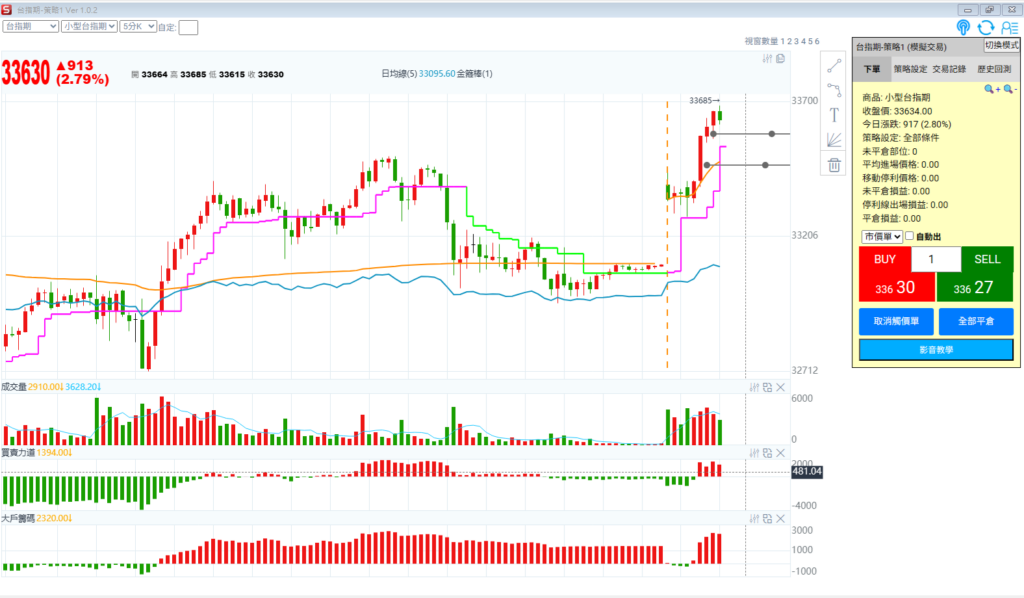The height and width of the screenshot is (598, 1024).
Task: Set window count to 4
Action: click(804, 41)
